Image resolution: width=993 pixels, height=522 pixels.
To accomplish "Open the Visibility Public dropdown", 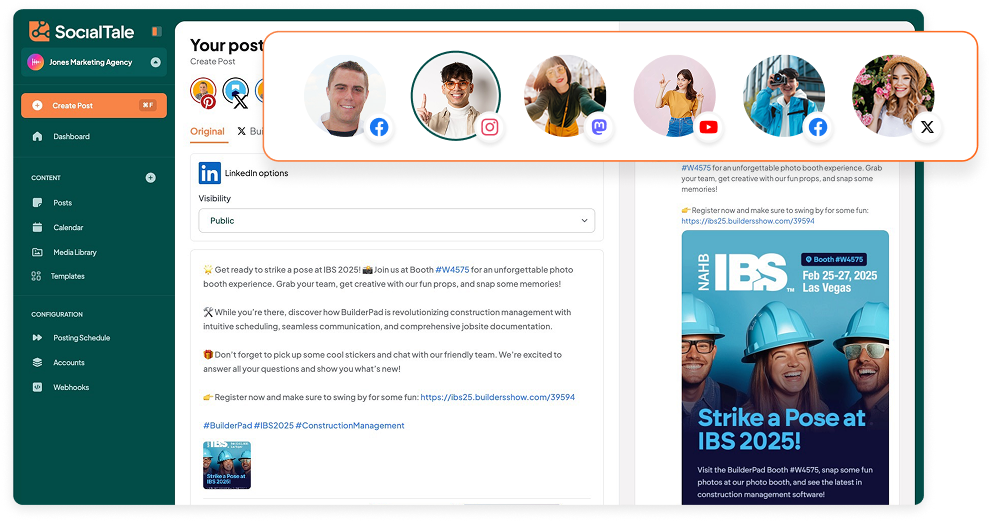I will (x=396, y=220).
